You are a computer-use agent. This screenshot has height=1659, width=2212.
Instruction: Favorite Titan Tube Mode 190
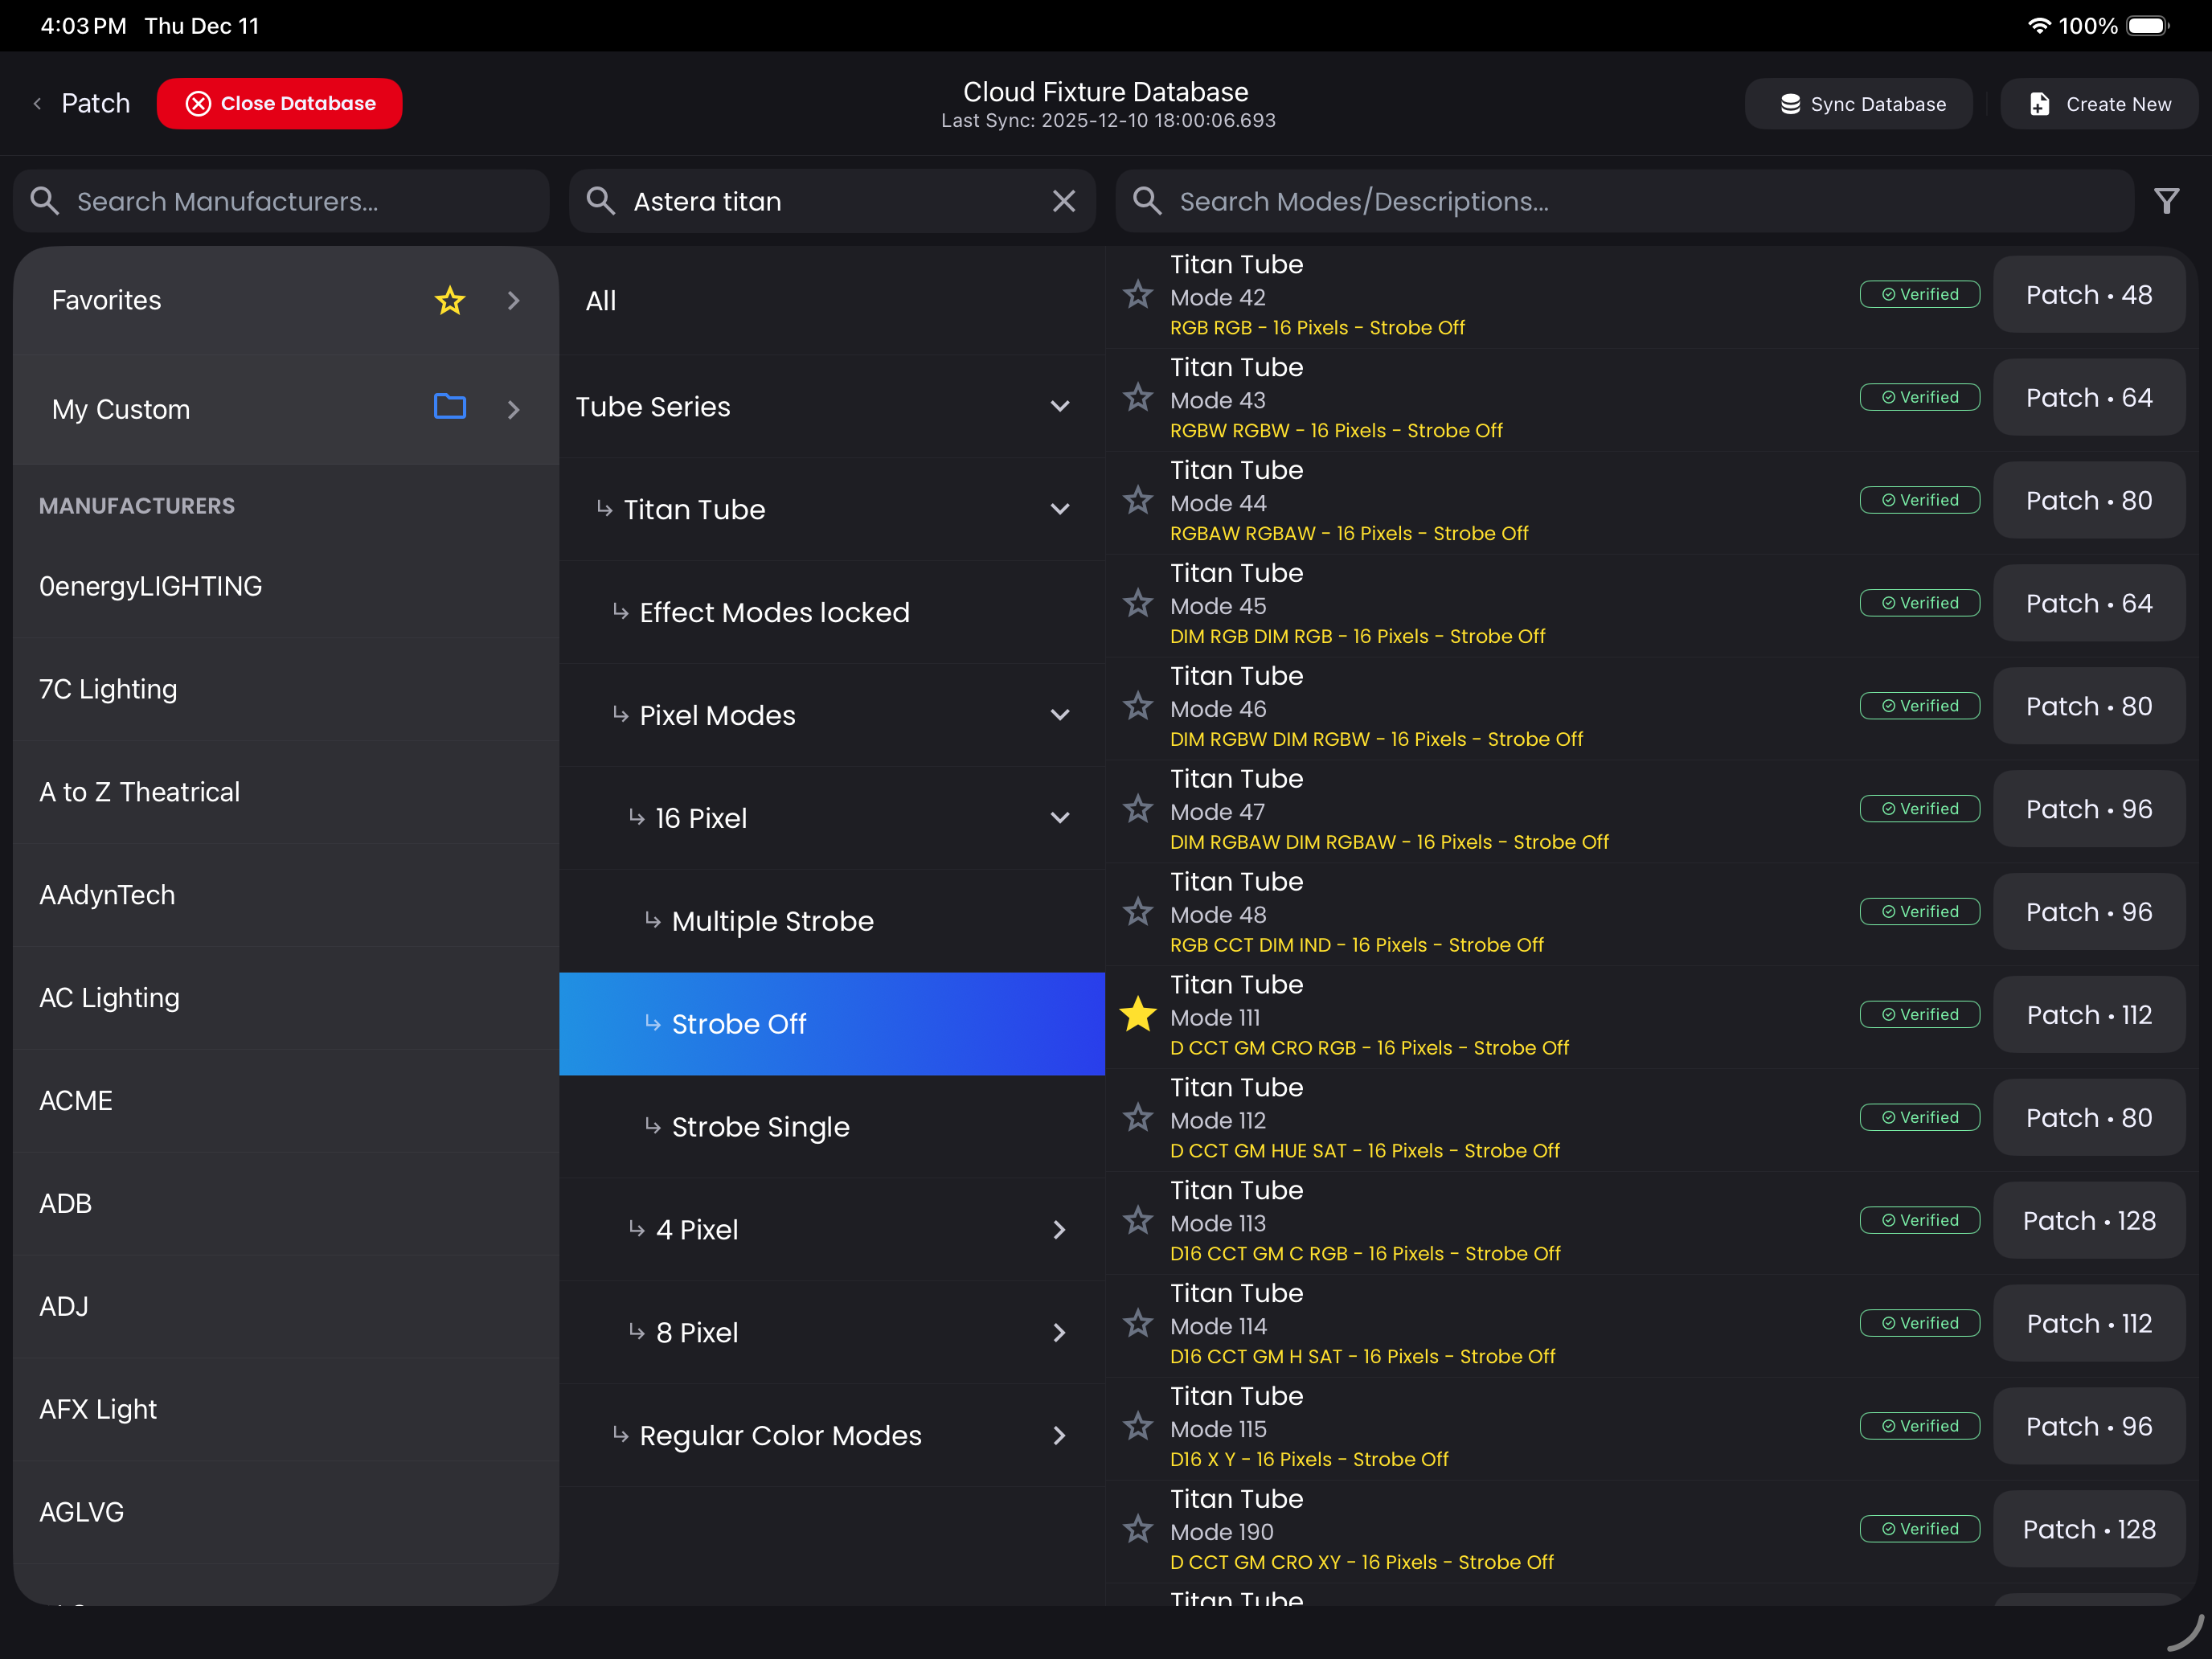(1137, 1529)
